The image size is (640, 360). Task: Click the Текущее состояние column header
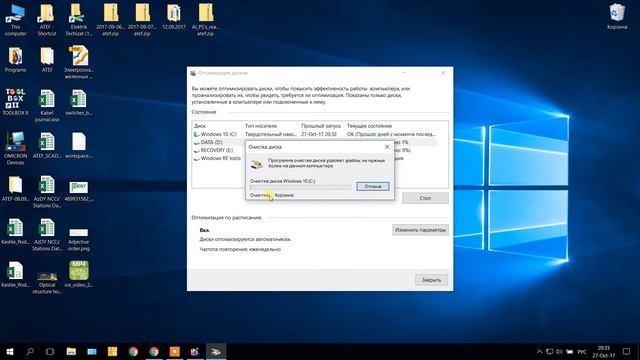[369, 126]
